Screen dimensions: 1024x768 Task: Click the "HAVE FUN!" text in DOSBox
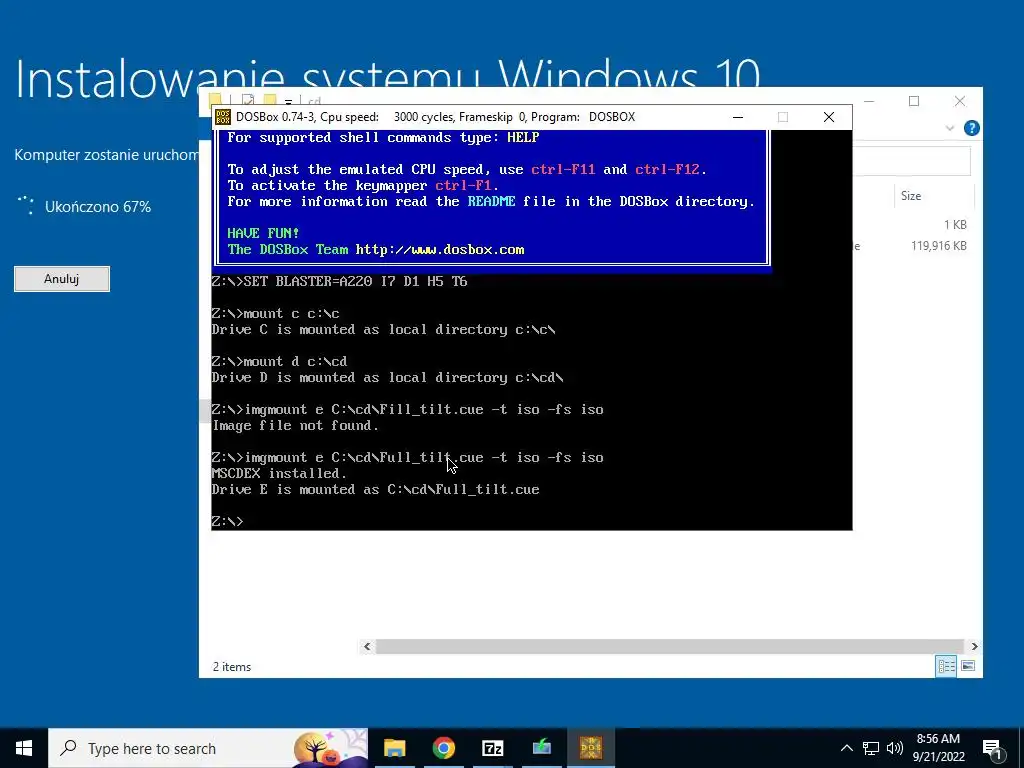click(x=263, y=233)
